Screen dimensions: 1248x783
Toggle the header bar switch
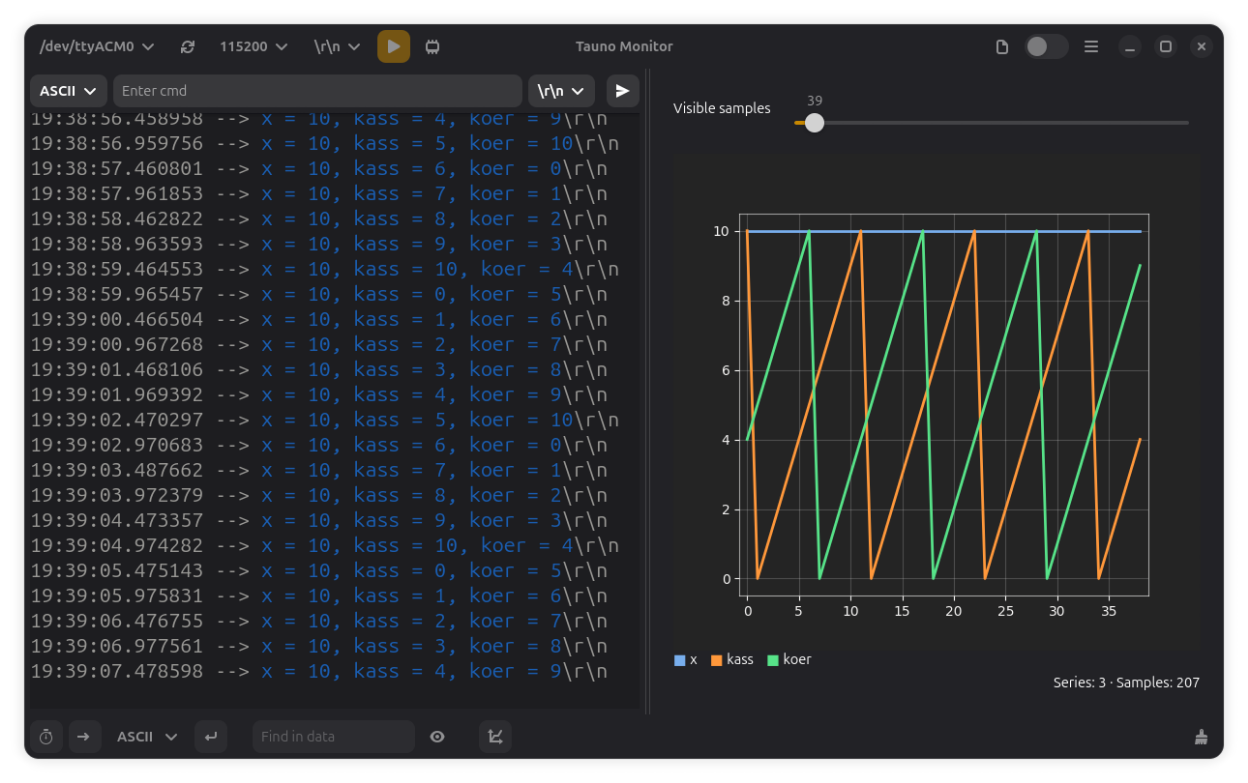coord(1046,47)
